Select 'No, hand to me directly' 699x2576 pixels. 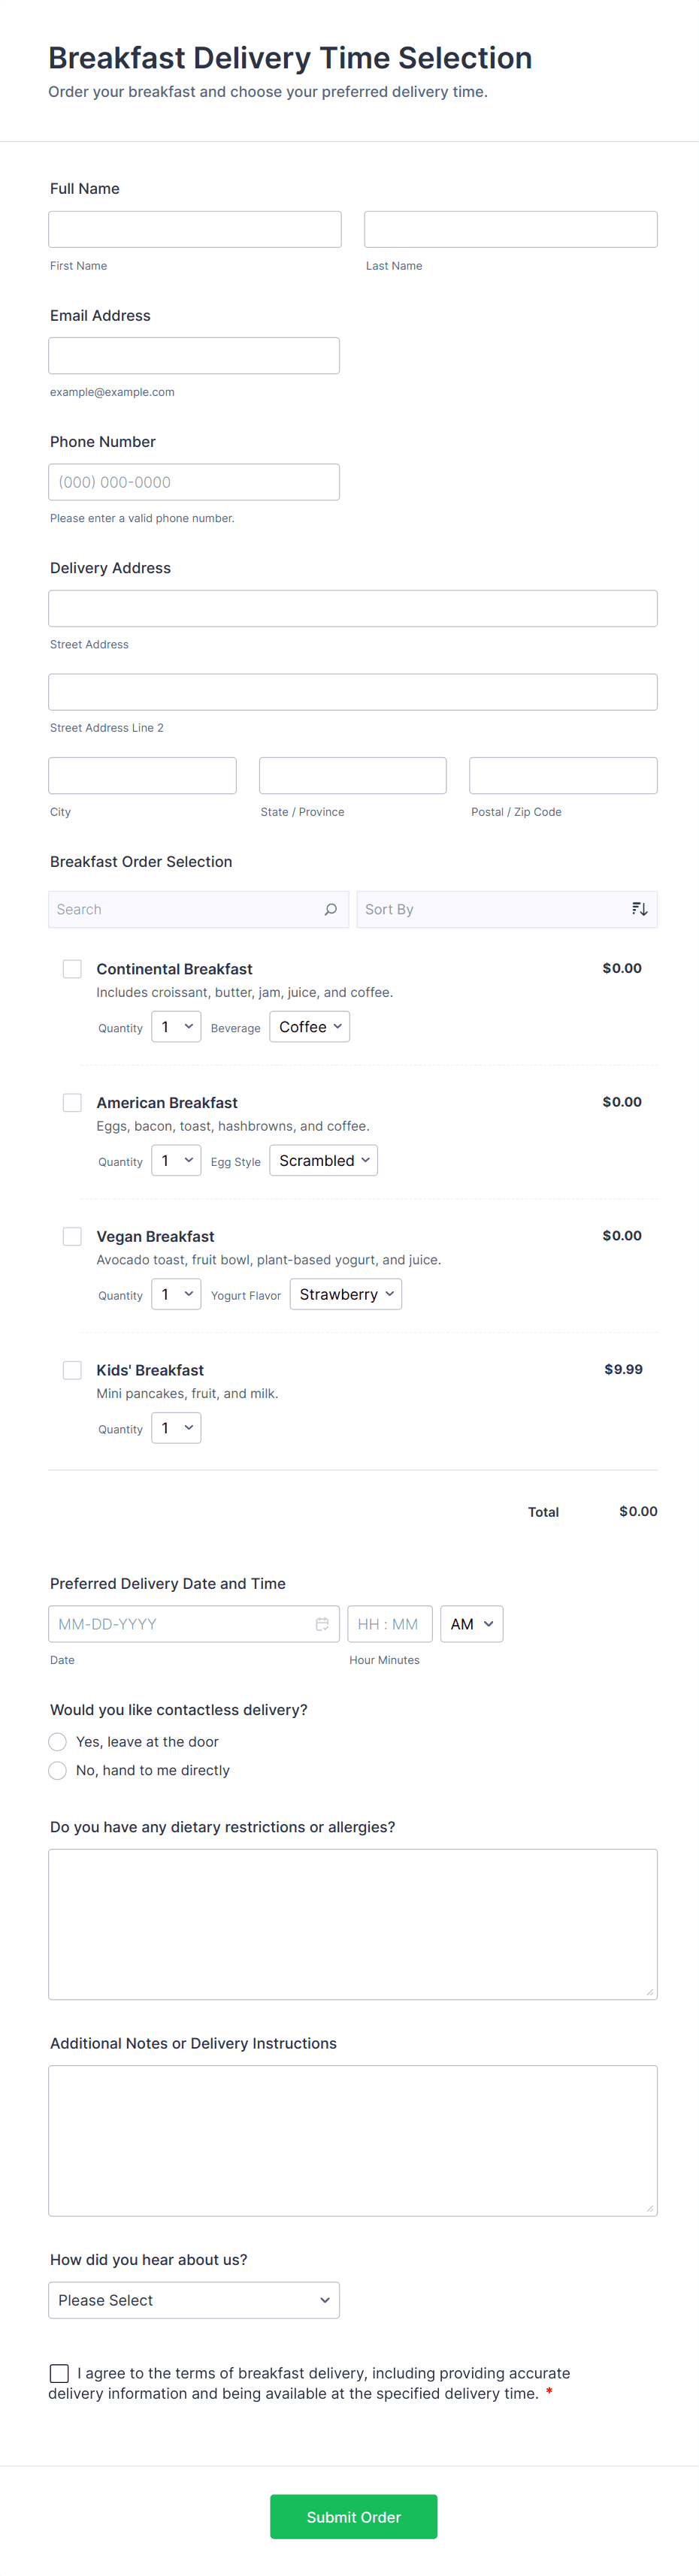coord(58,1770)
